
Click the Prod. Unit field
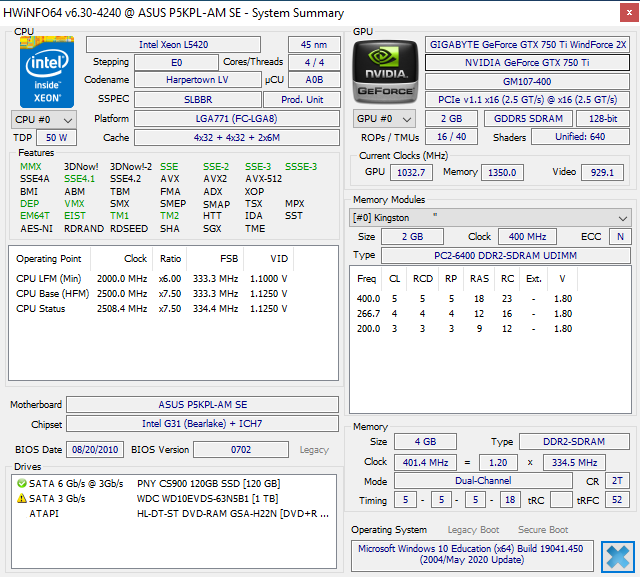click(302, 100)
